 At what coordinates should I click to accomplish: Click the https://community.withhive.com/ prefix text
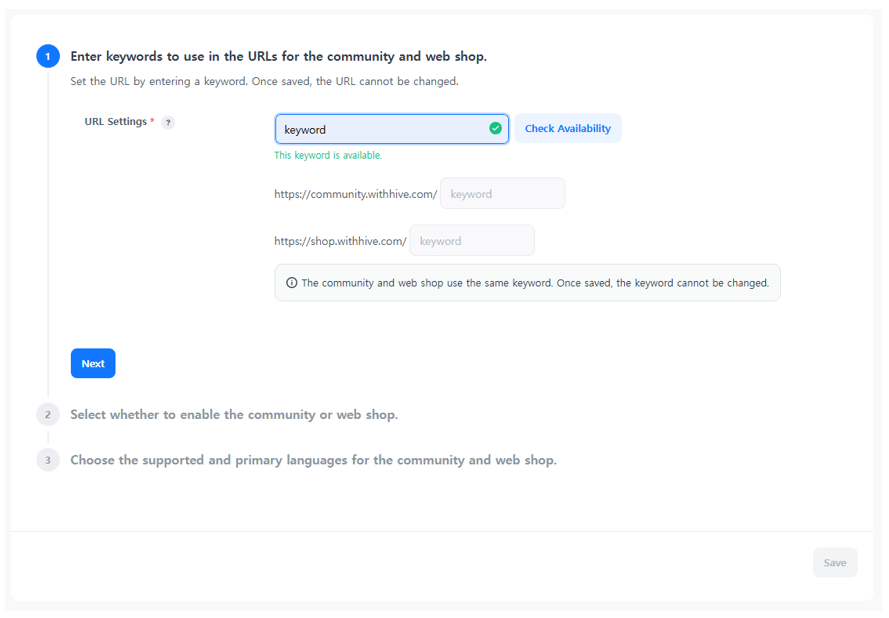(x=355, y=194)
